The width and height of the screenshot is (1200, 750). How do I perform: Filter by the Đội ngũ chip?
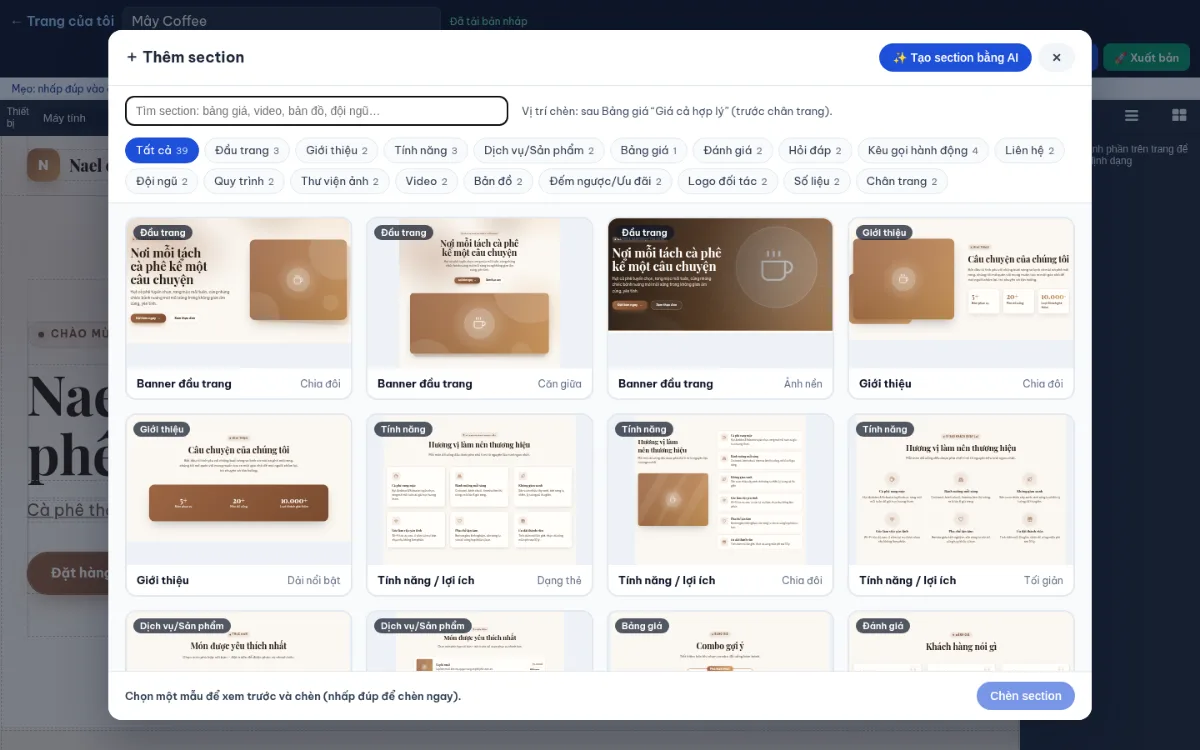(161, 182)
